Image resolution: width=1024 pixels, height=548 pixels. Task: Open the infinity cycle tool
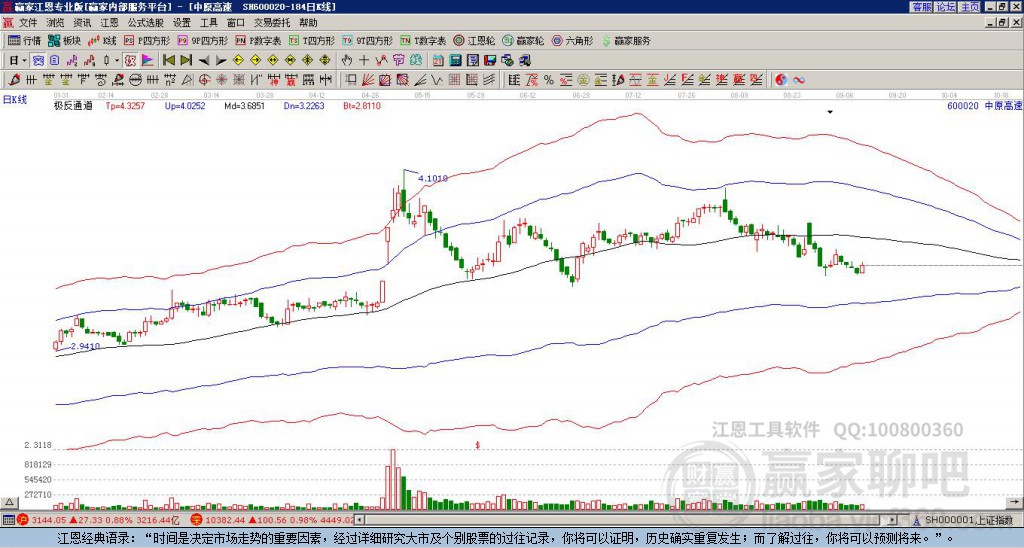(799, 80)
